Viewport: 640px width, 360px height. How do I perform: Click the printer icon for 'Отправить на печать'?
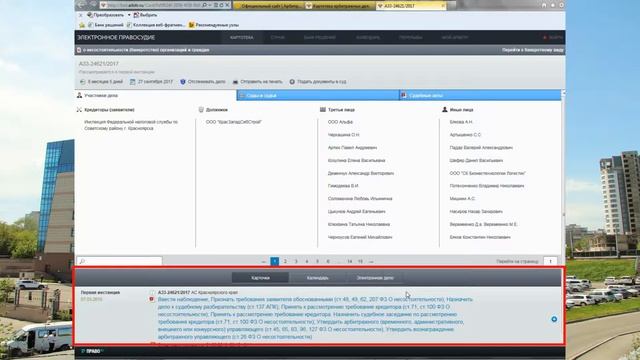point(235,82)
